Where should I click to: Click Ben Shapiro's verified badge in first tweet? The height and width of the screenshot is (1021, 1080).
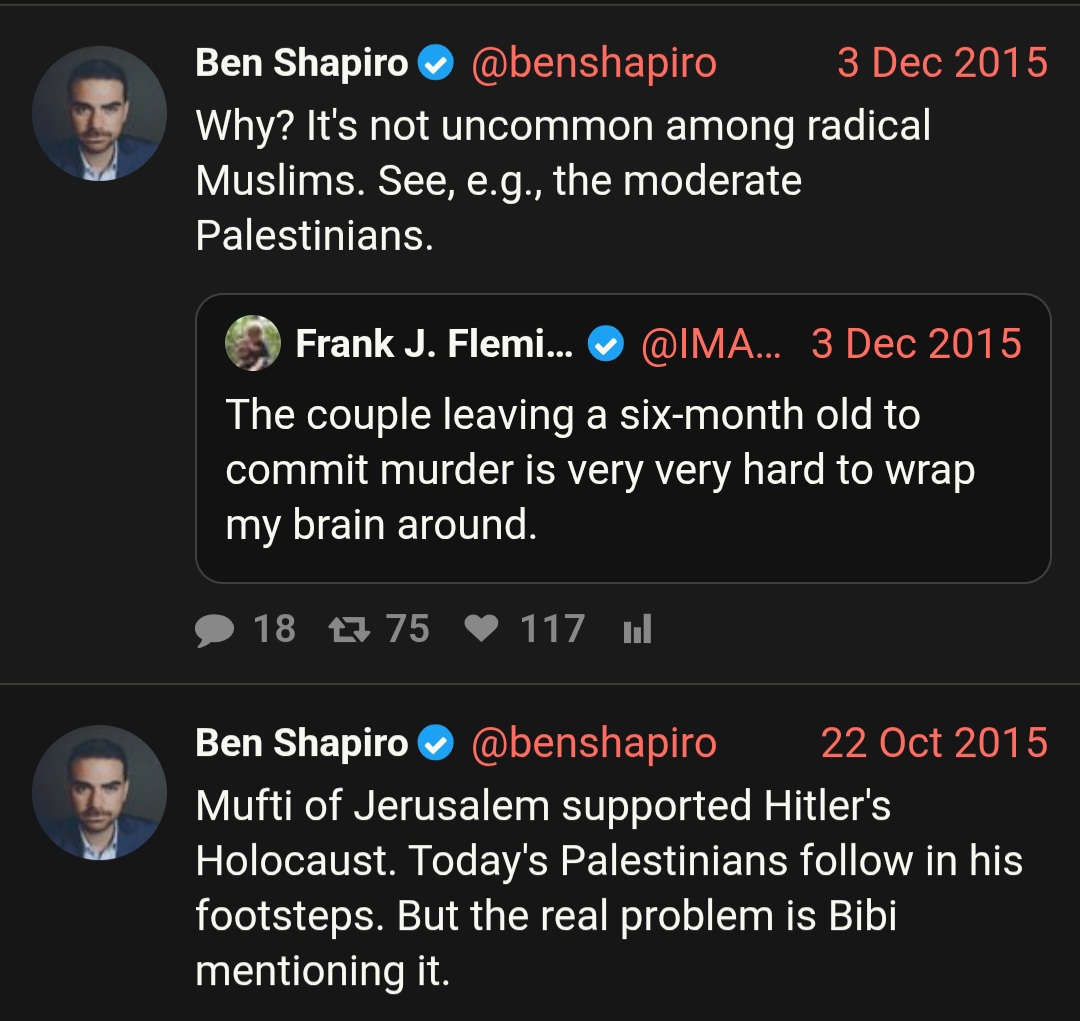click(437, 63)
